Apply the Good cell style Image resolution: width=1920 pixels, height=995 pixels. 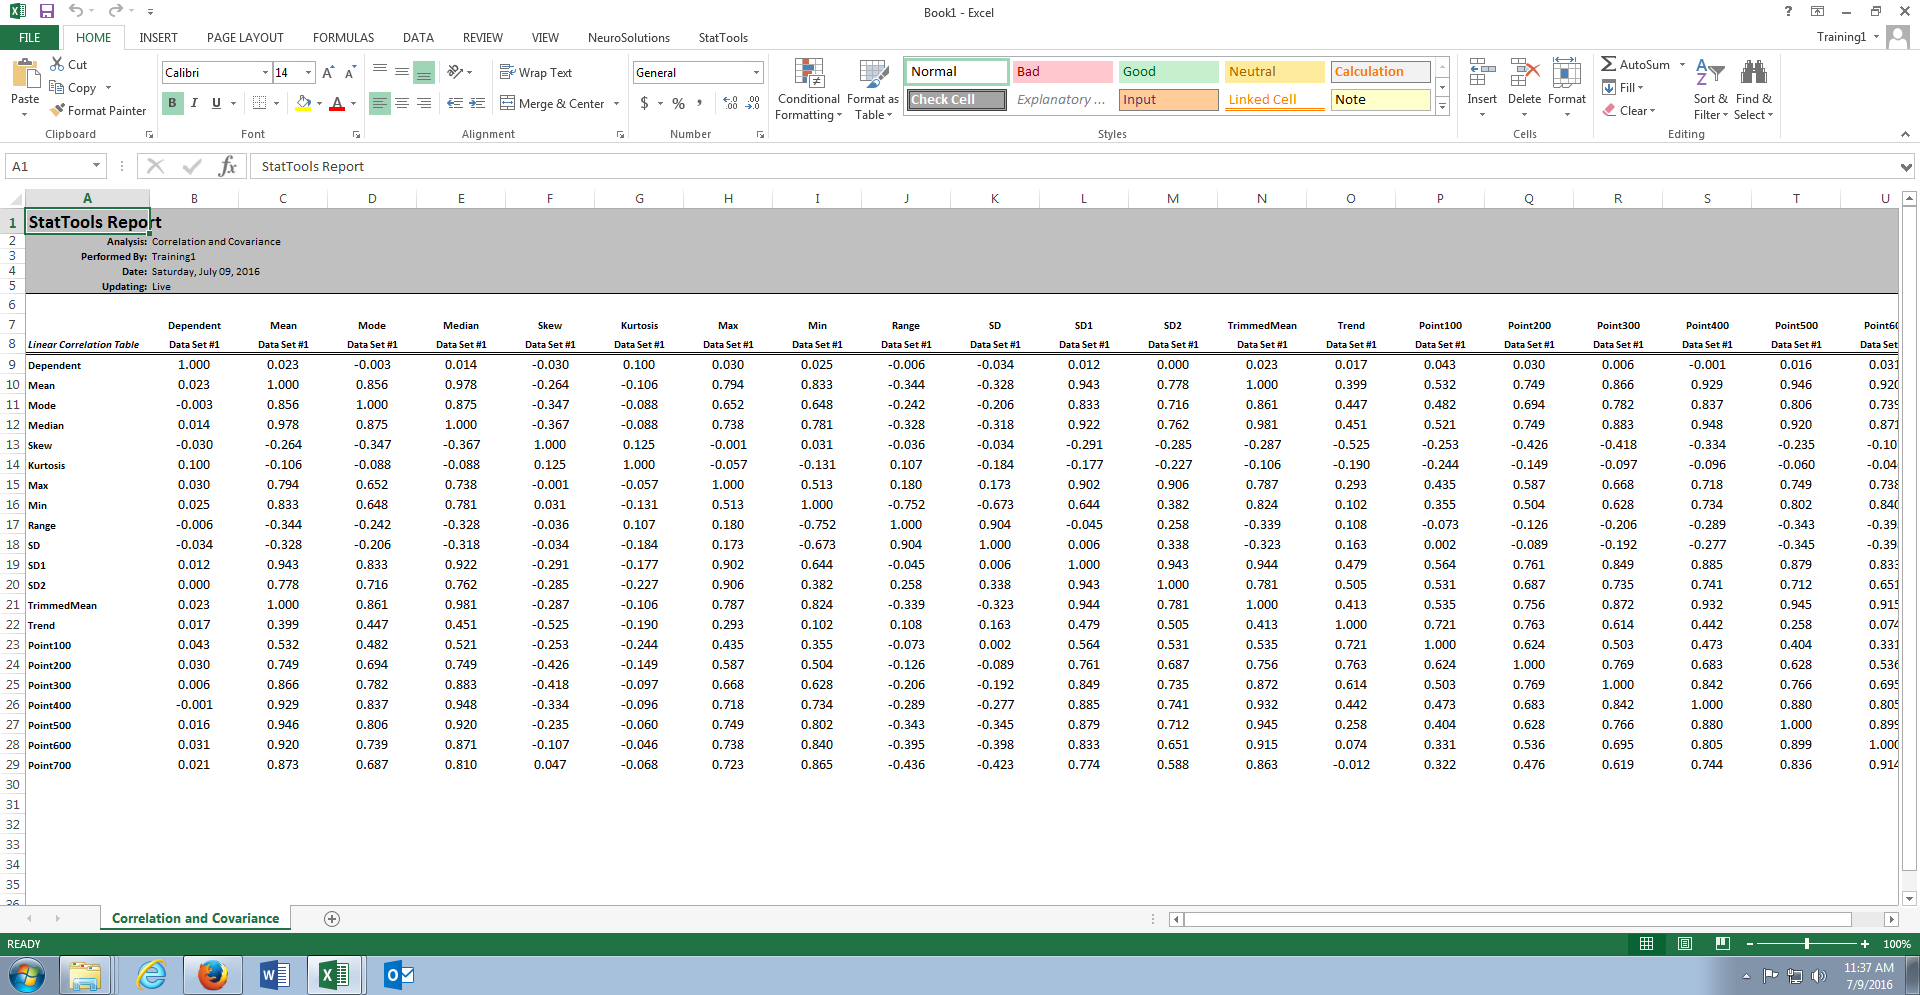1168,71
